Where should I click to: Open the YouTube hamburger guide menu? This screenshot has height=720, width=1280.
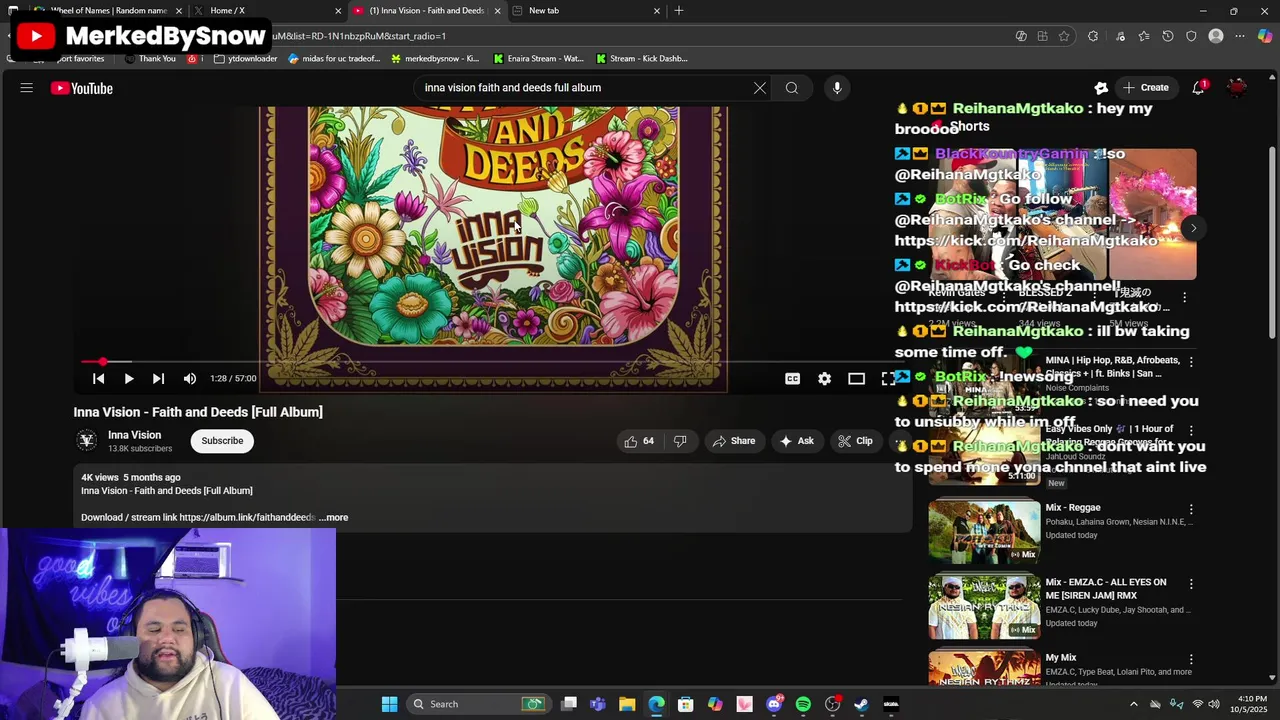pos(27,88)
